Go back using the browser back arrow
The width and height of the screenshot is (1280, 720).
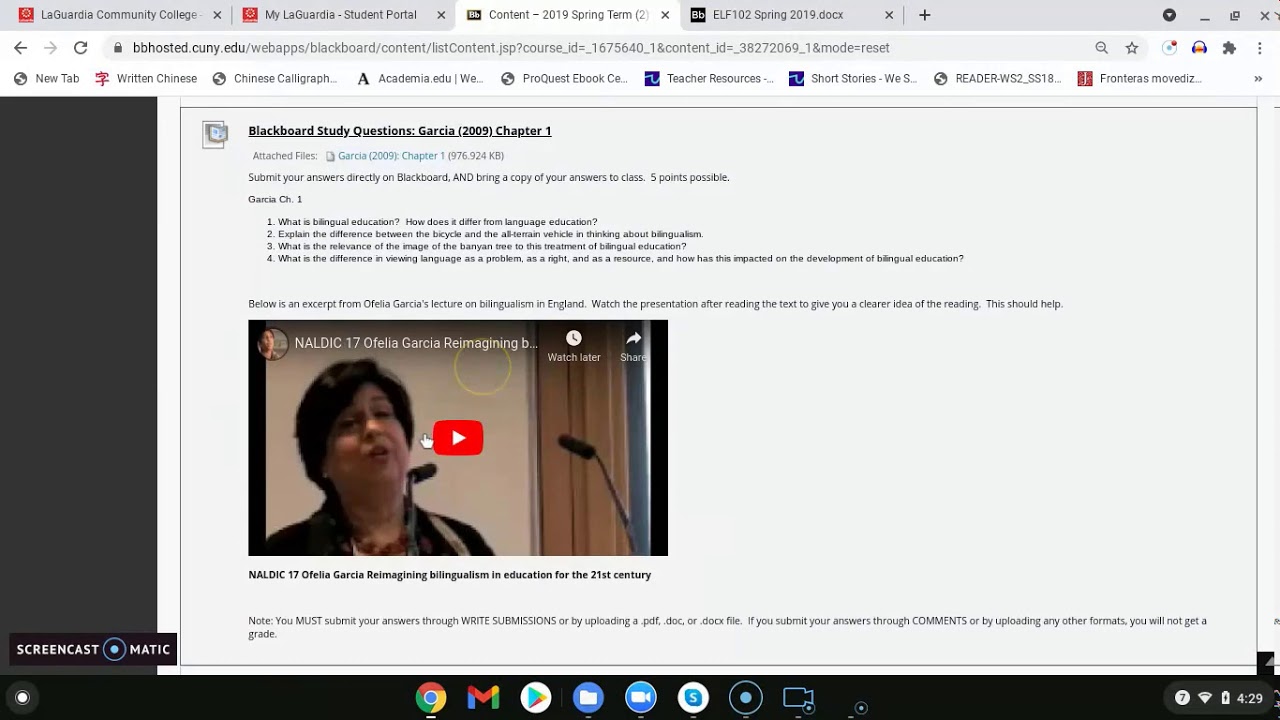(21, 48)
